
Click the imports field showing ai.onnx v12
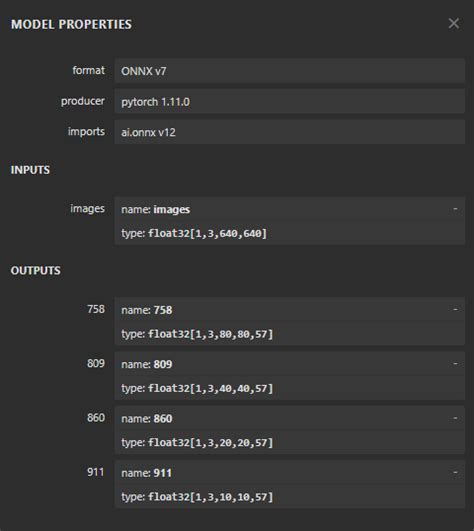point(289,132)
